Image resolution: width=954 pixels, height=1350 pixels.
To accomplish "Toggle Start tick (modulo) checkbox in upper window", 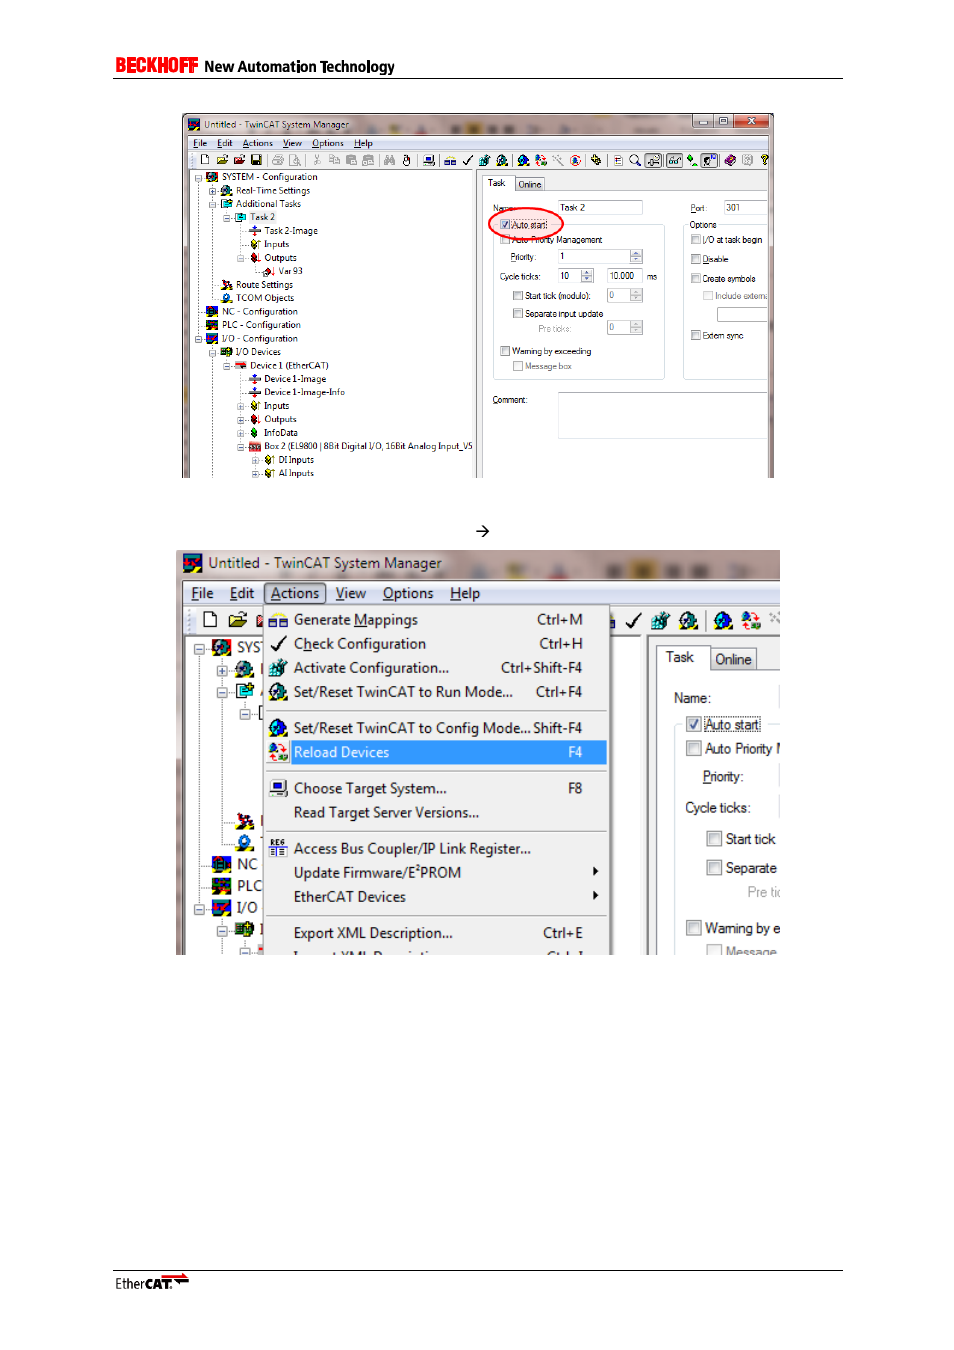I will tap(518, 296).
